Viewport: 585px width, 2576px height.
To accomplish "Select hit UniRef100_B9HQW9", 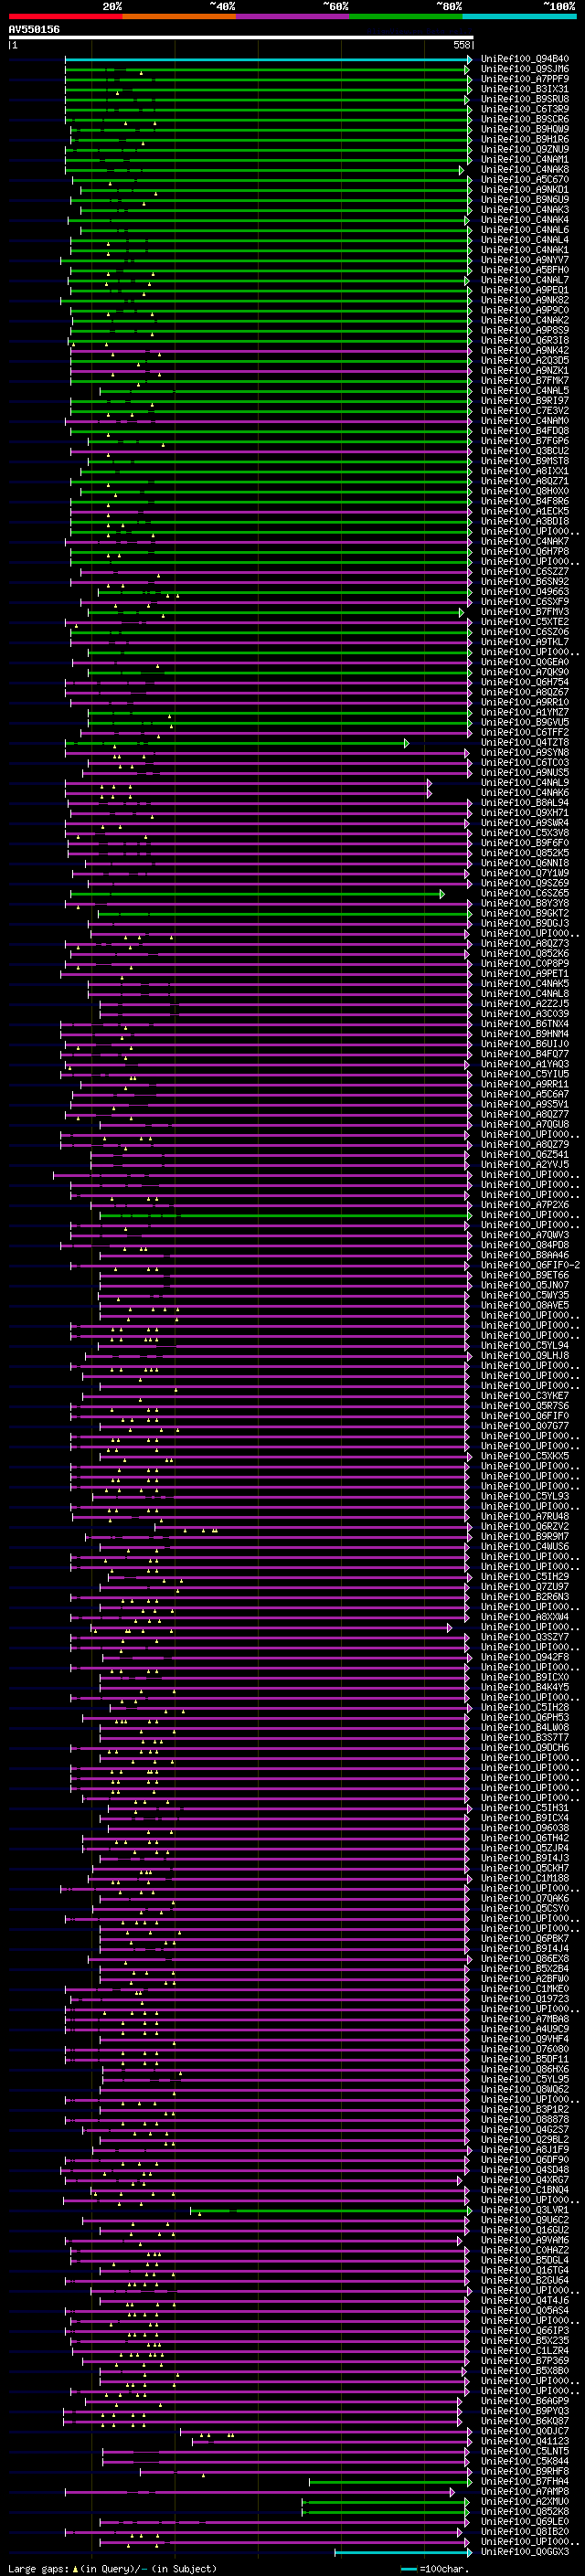I will coord(525,129).
